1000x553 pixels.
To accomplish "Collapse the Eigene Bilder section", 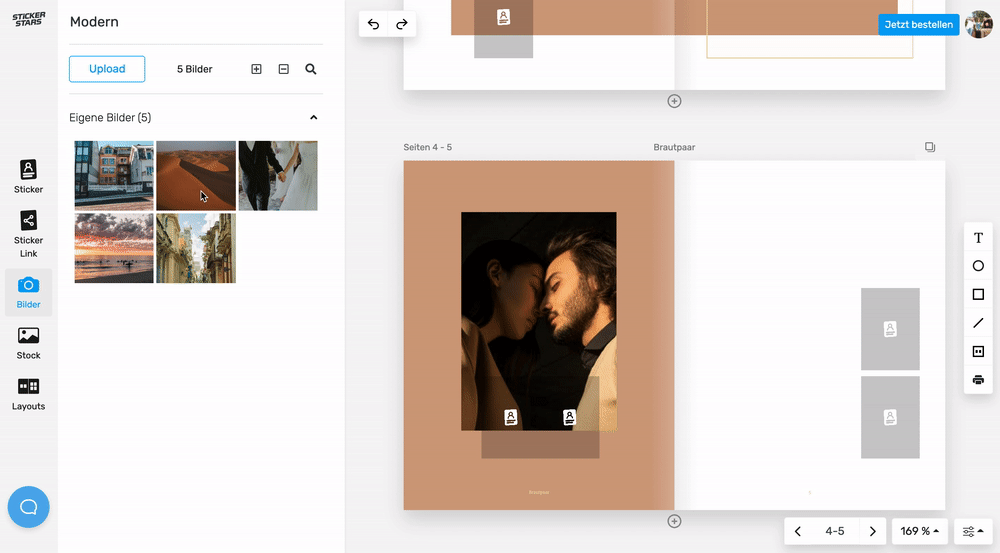I will click(313, 118).
